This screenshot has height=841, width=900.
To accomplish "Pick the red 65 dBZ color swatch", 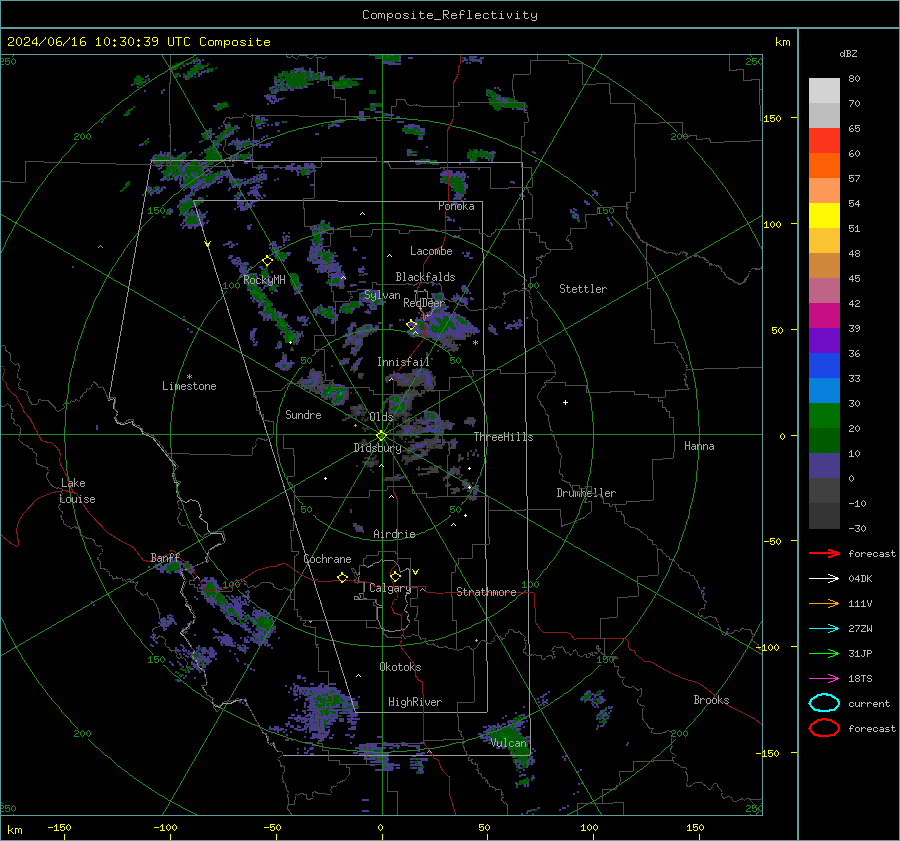I will click(x=824, y=141).
